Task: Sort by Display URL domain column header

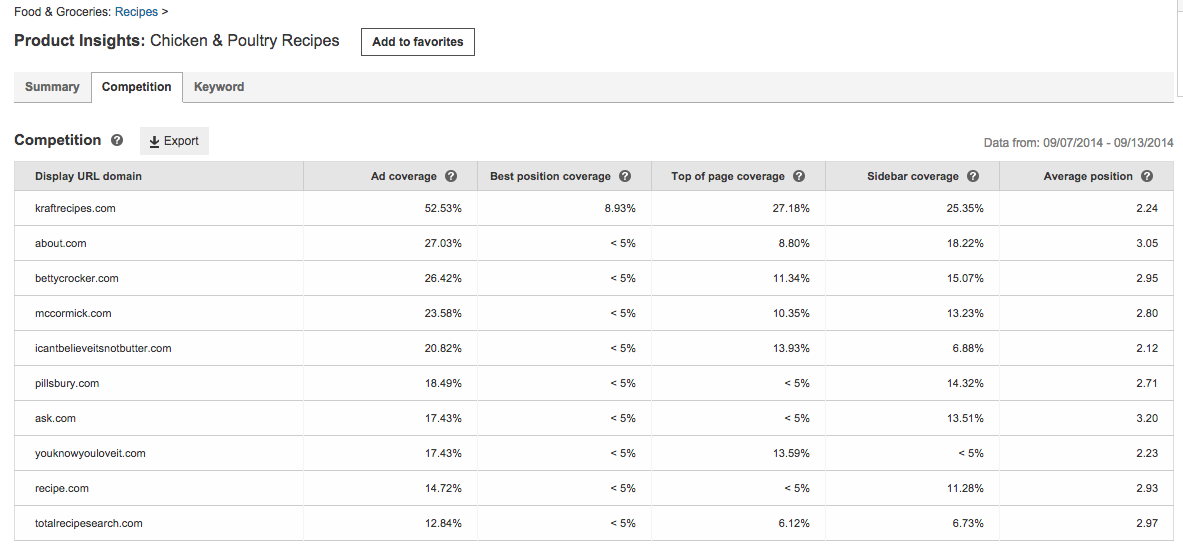Action: (88, 176)
